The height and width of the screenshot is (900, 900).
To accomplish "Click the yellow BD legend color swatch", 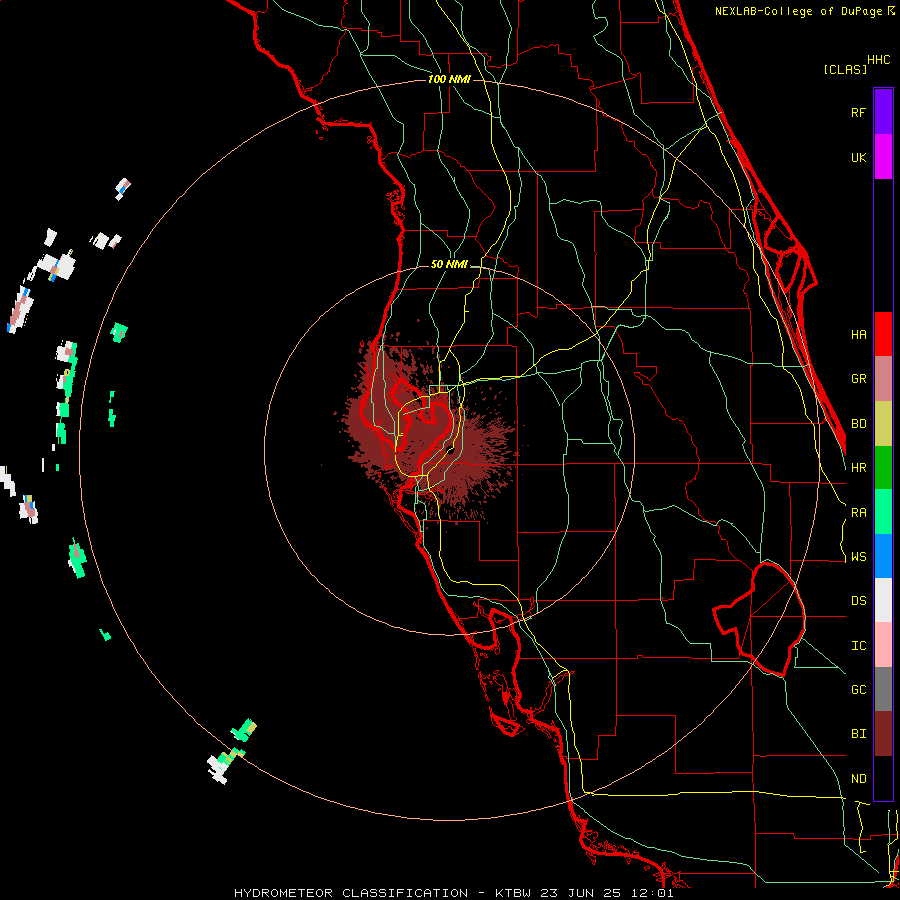I will 883,424.
